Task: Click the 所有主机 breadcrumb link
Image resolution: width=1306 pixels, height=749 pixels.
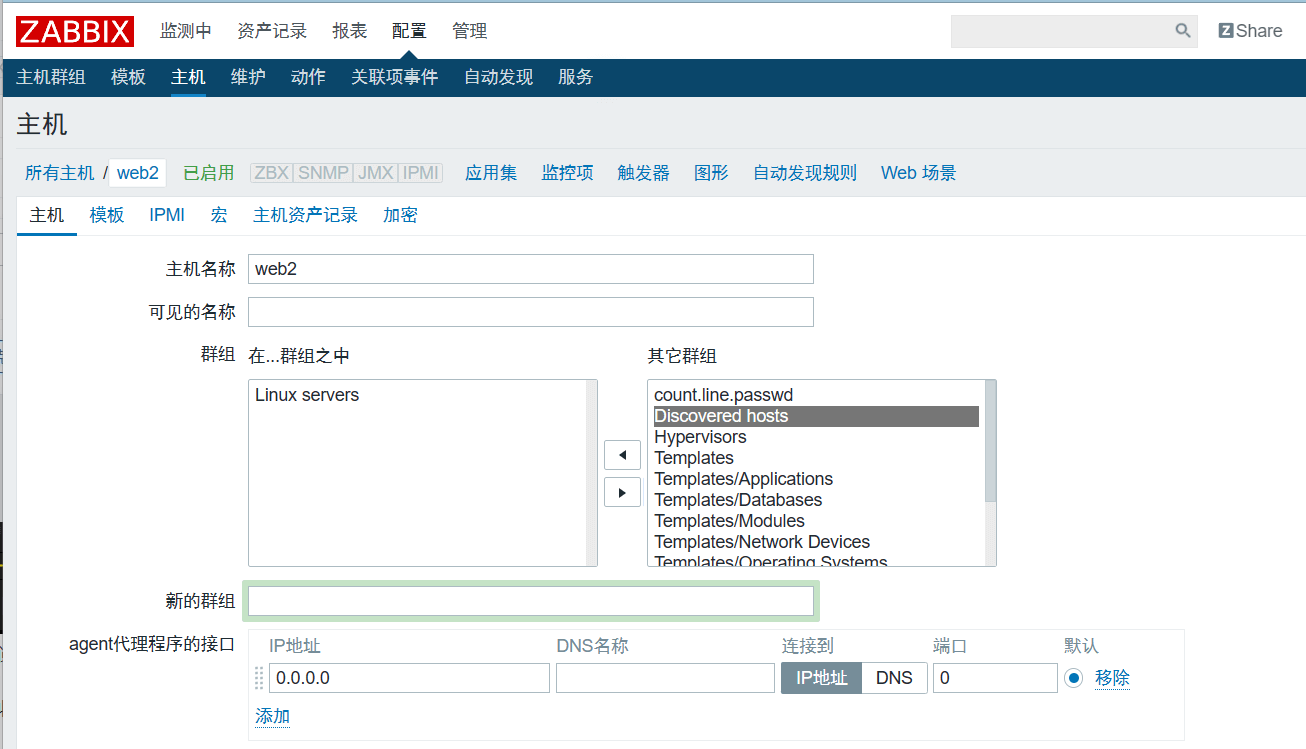Action: 60,173
